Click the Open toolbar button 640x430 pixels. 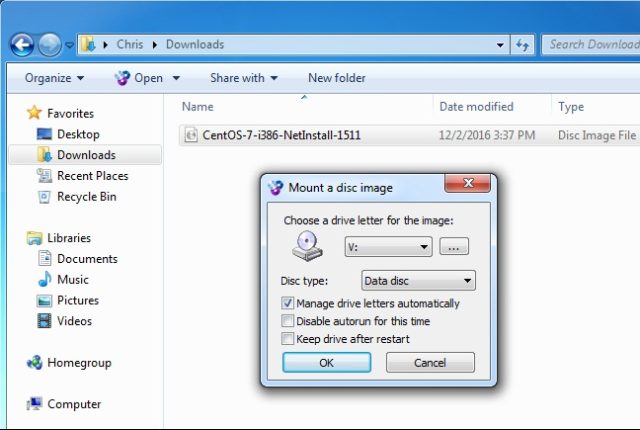pos(139,78)
